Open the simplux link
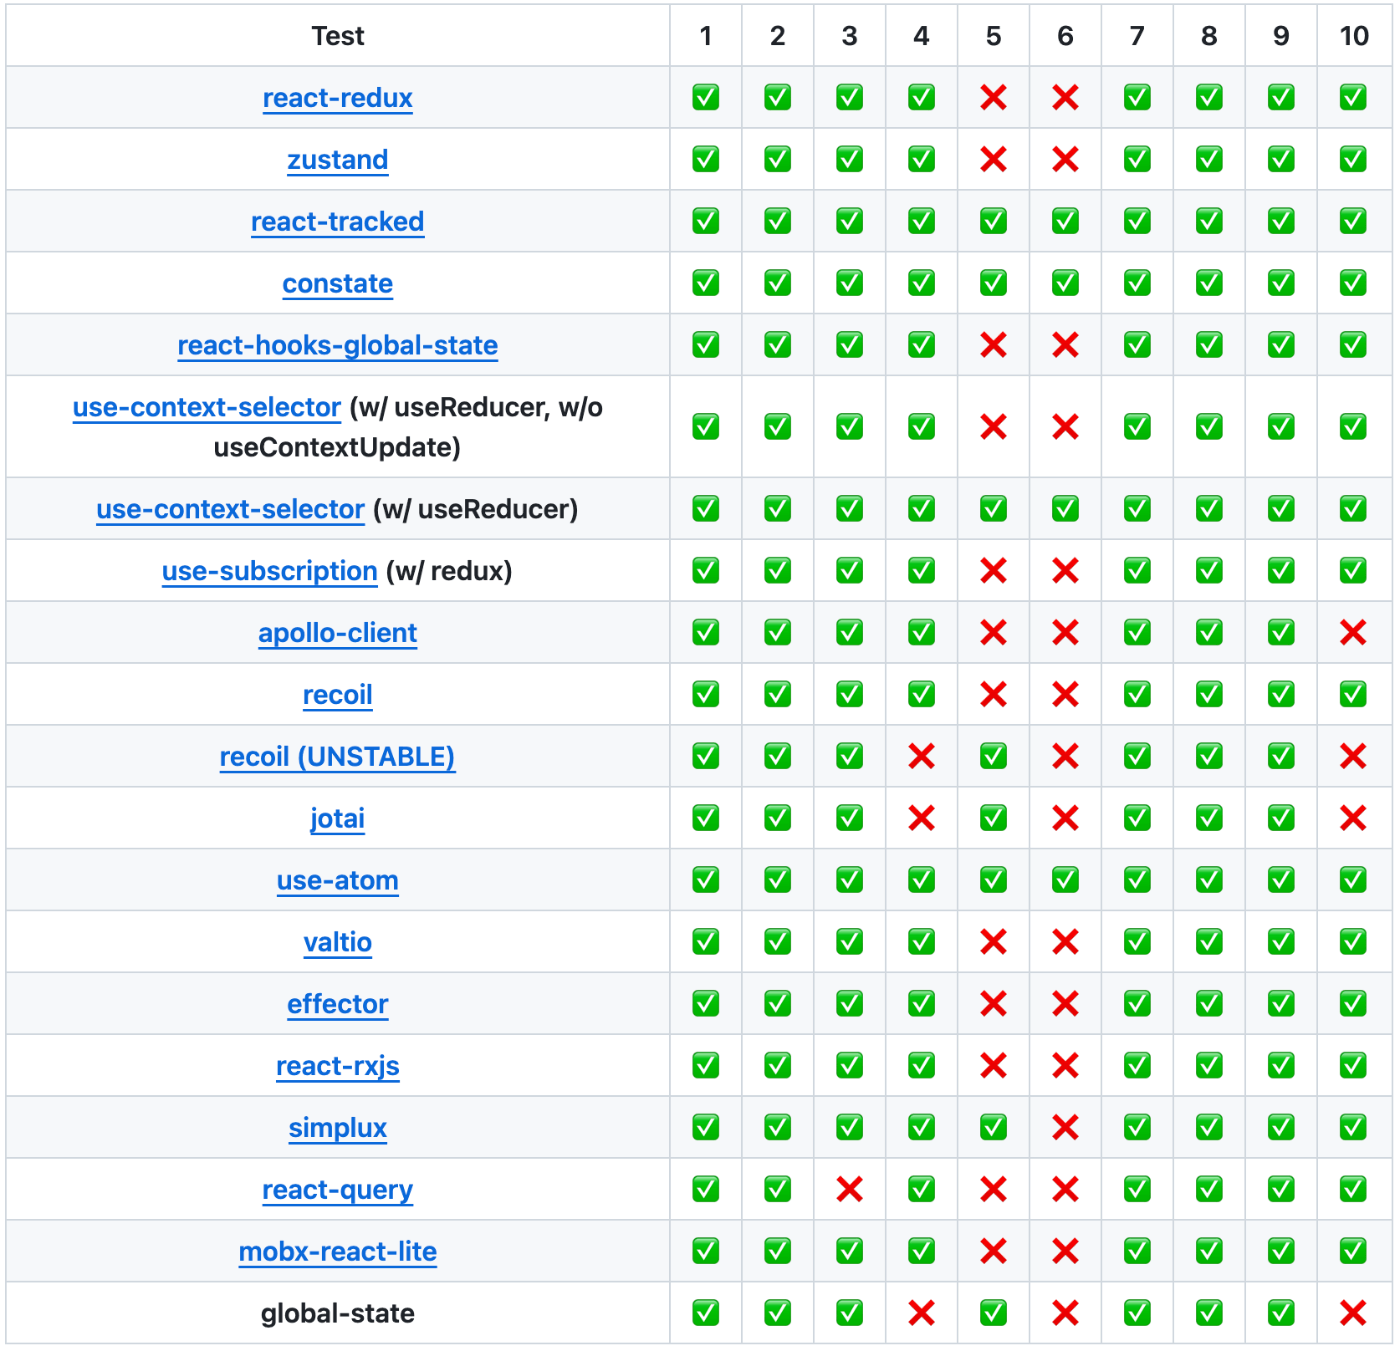This screenshot has height=1351, width=1400. (337, 1129)
